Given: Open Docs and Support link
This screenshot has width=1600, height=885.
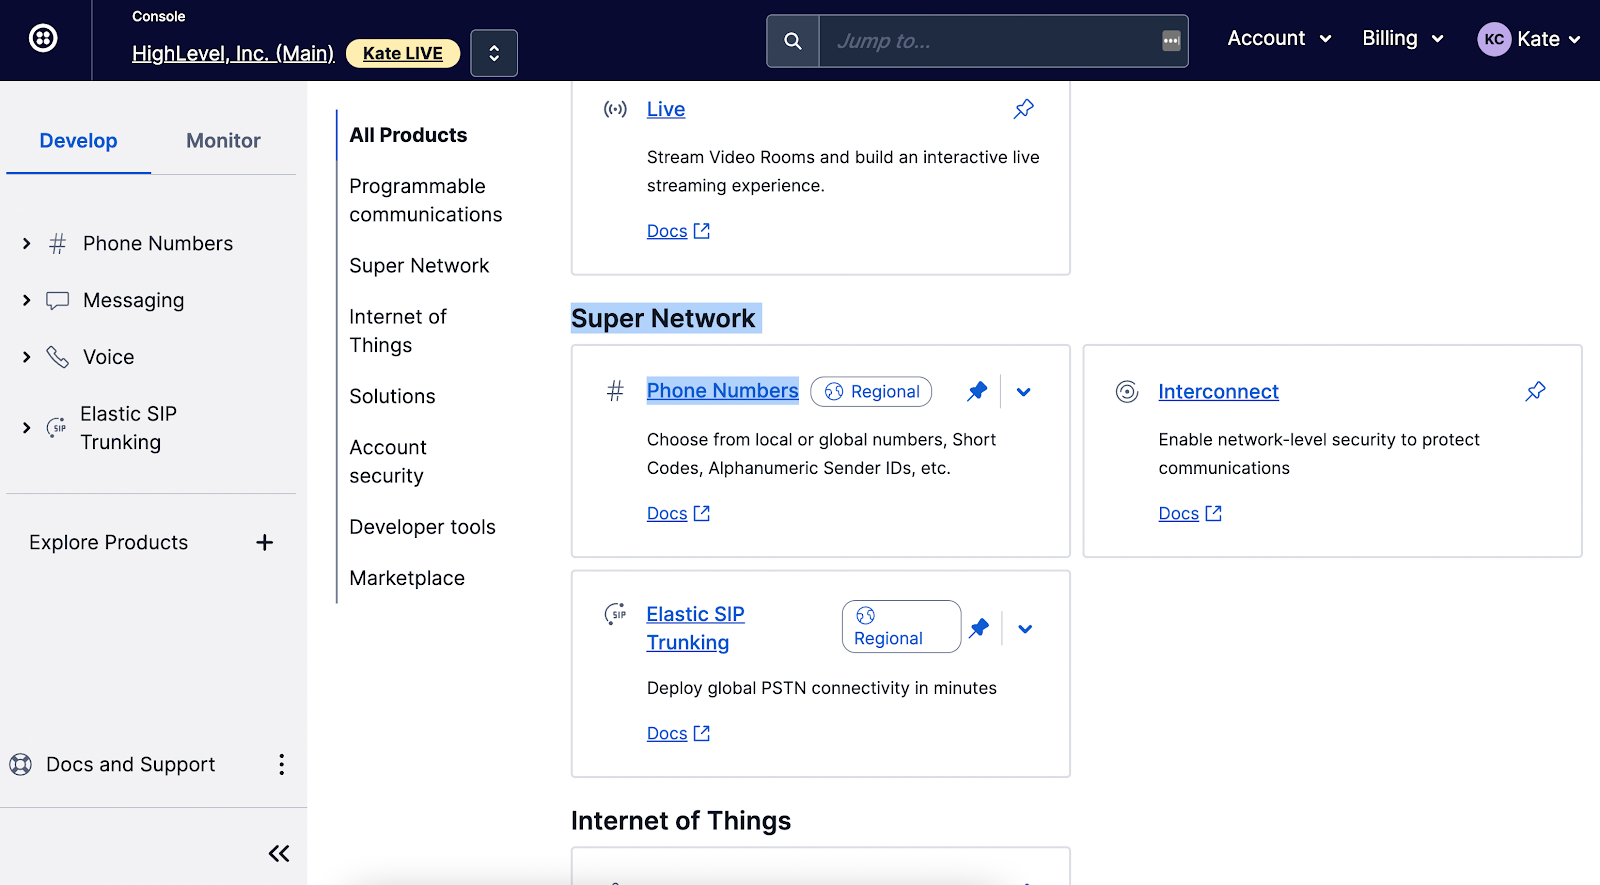Looking at the screenshot, I should pyautogui.click(x=130, y=765).
